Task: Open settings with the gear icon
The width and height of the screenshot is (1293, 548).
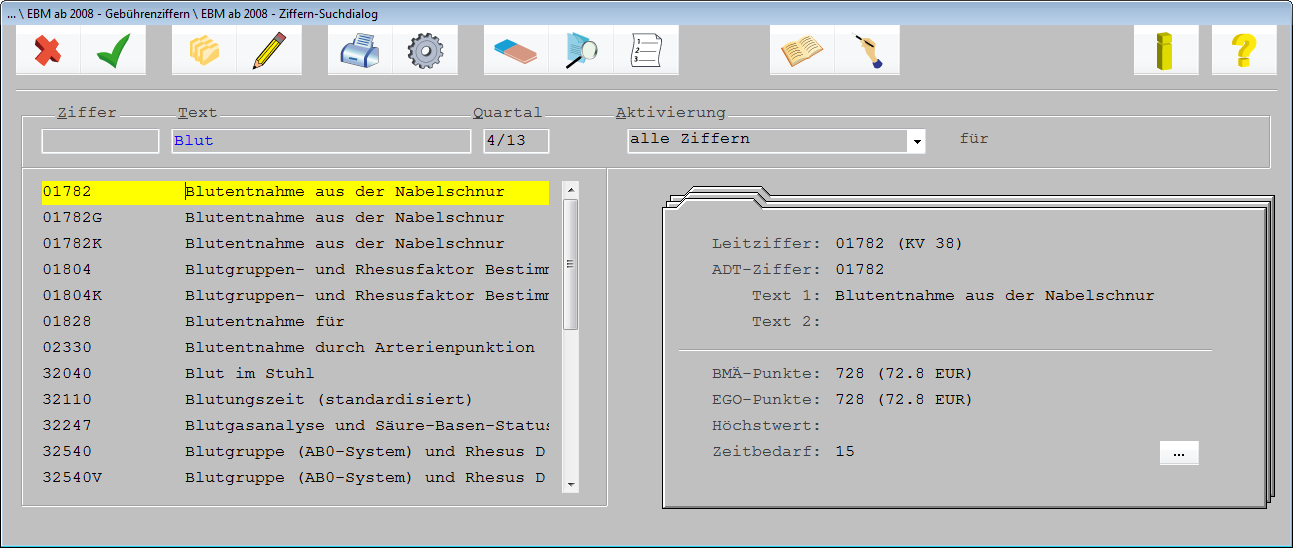Action: [425, 50]
